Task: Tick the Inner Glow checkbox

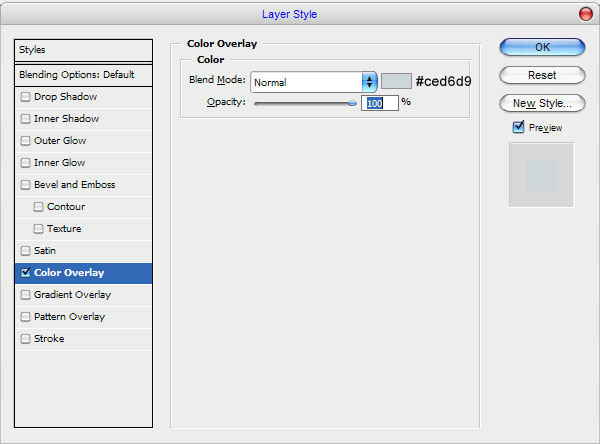Action: pos(25,163)
